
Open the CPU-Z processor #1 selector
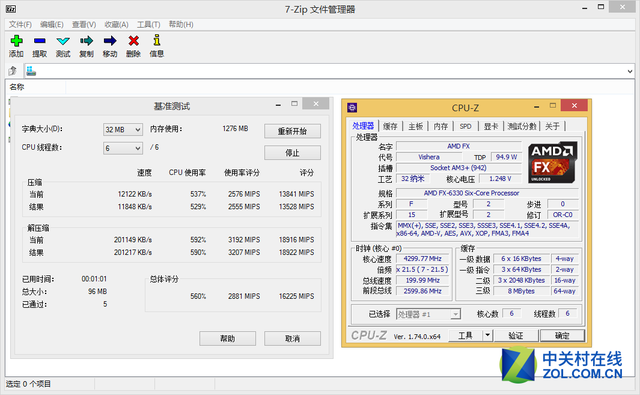tap(428, 314)
